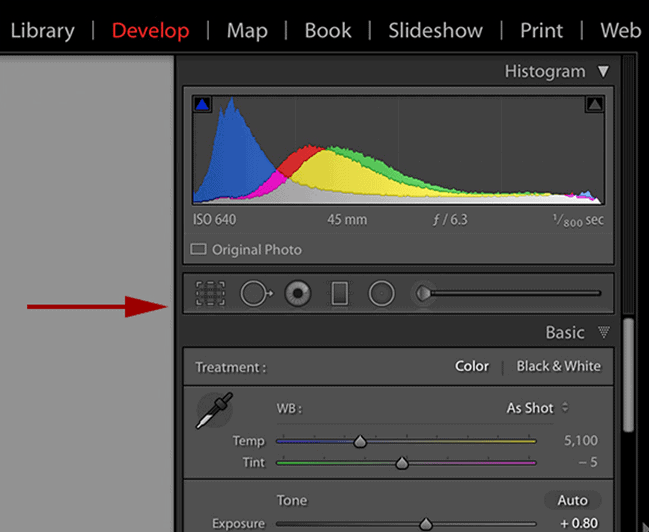Select the Crop Overlay tool
This screenshot has width=650, height=532.
click(210, 293)
